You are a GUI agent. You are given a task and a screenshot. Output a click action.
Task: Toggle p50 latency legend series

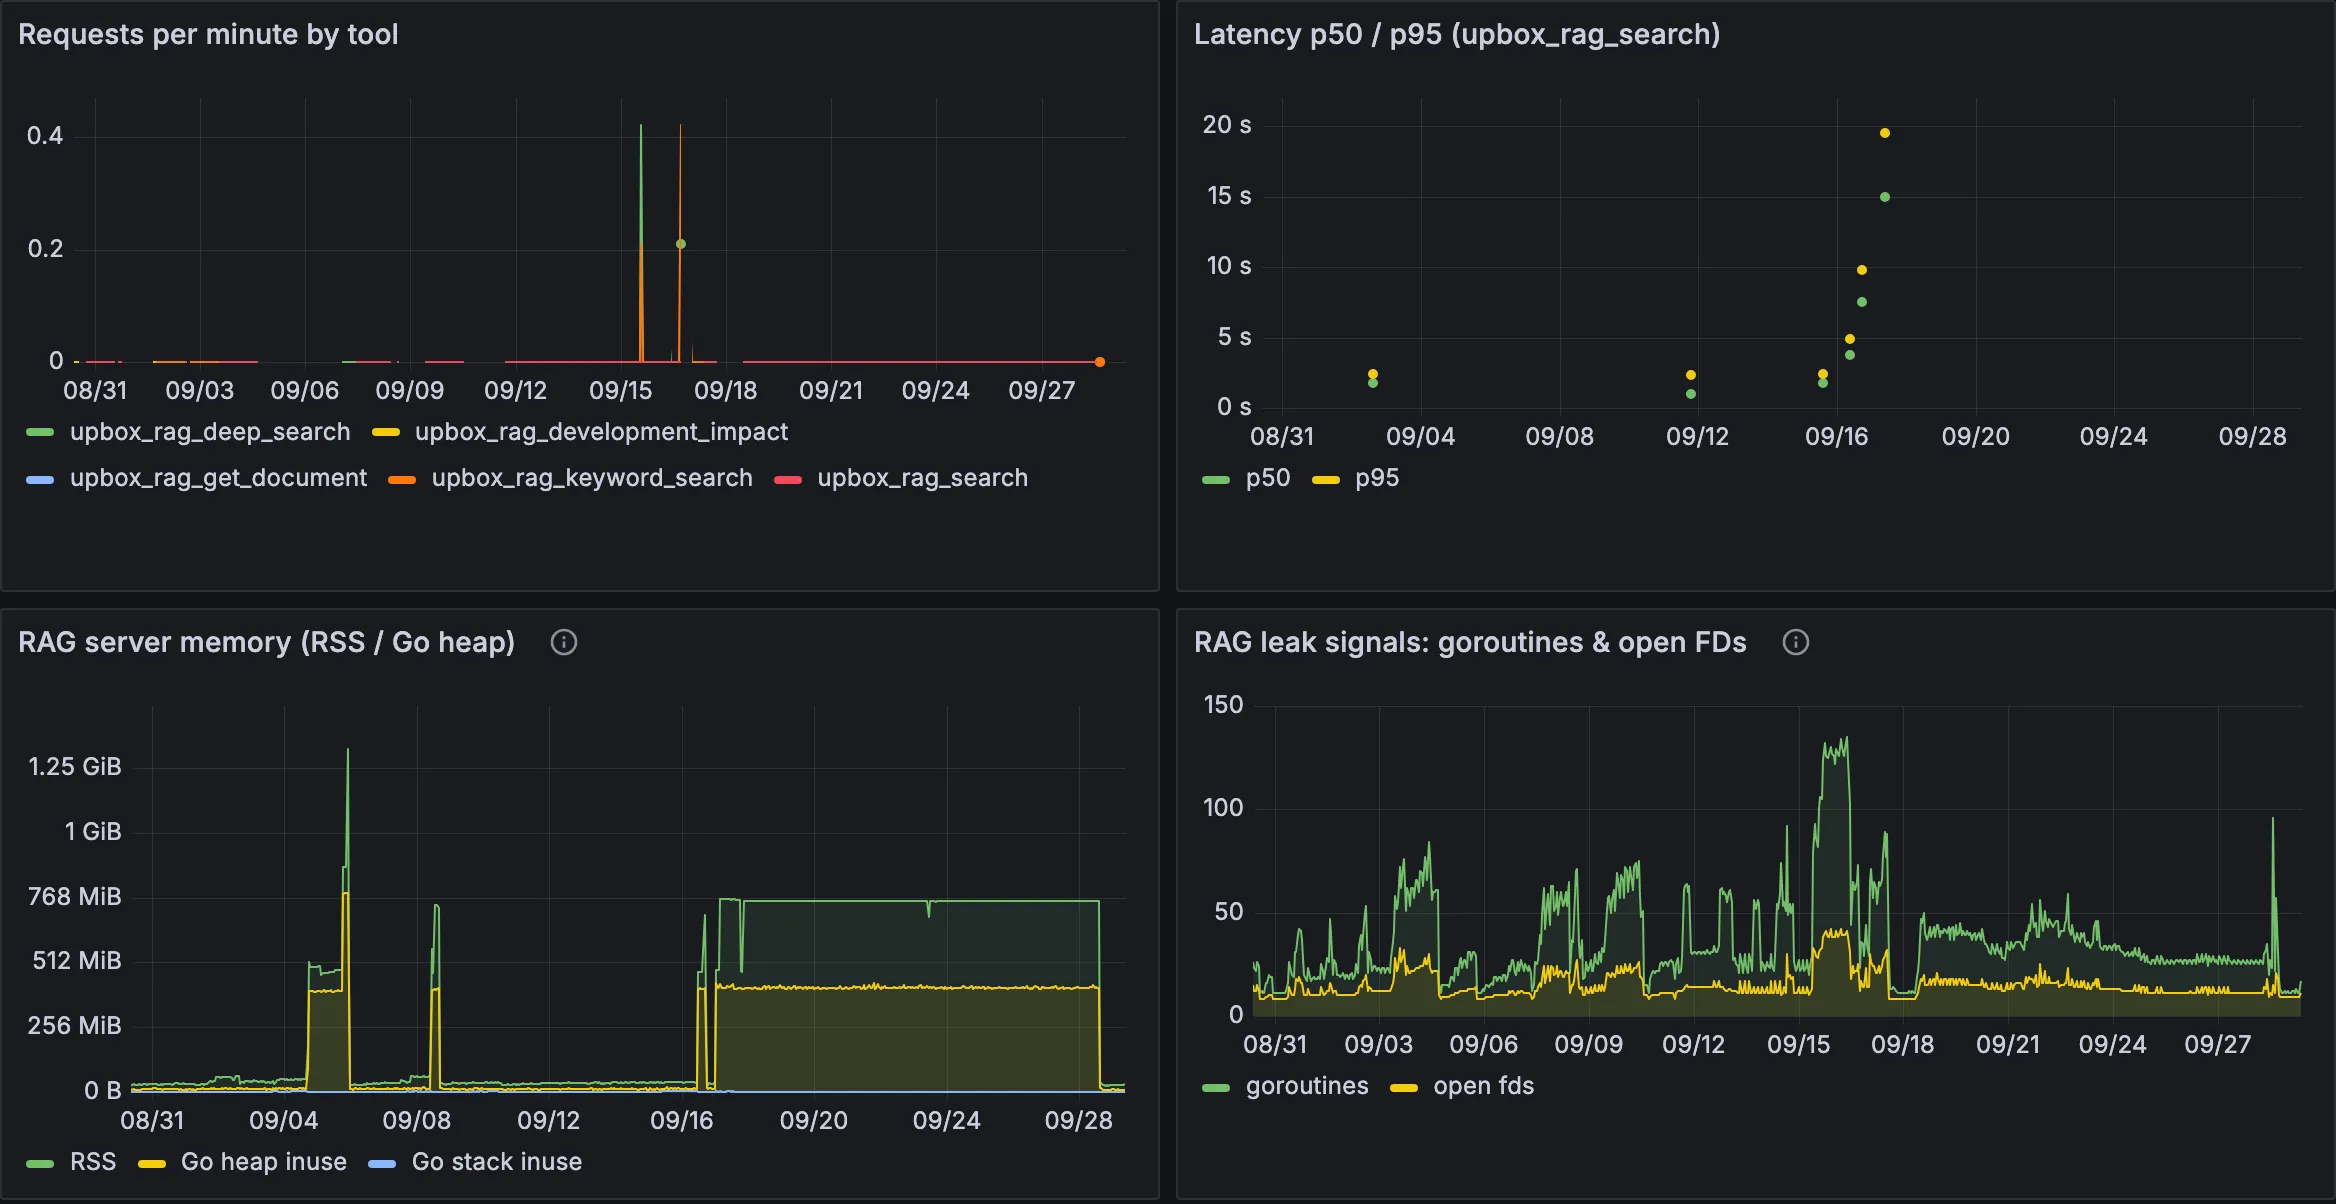pos(1268,478)
